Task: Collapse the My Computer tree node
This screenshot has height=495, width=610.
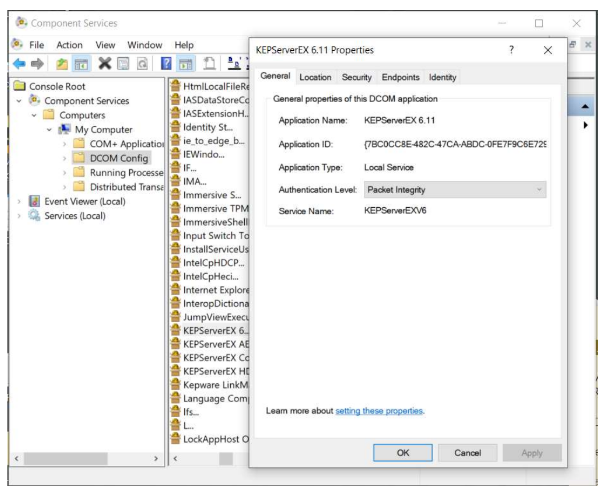Action: (49, 130)
